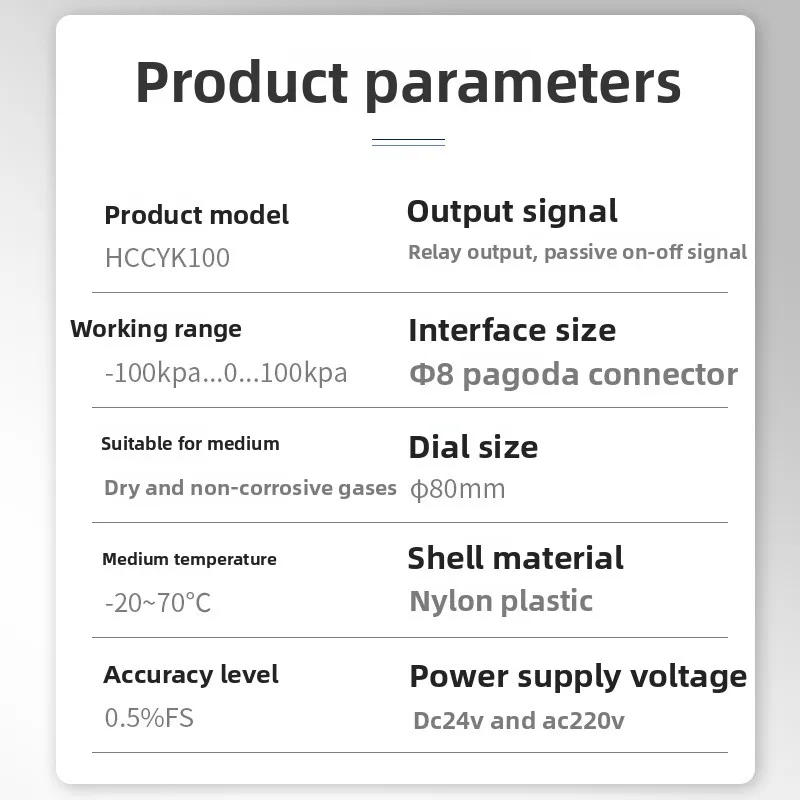
Task: Click the Accuracy level label
Action: [190, 675]
